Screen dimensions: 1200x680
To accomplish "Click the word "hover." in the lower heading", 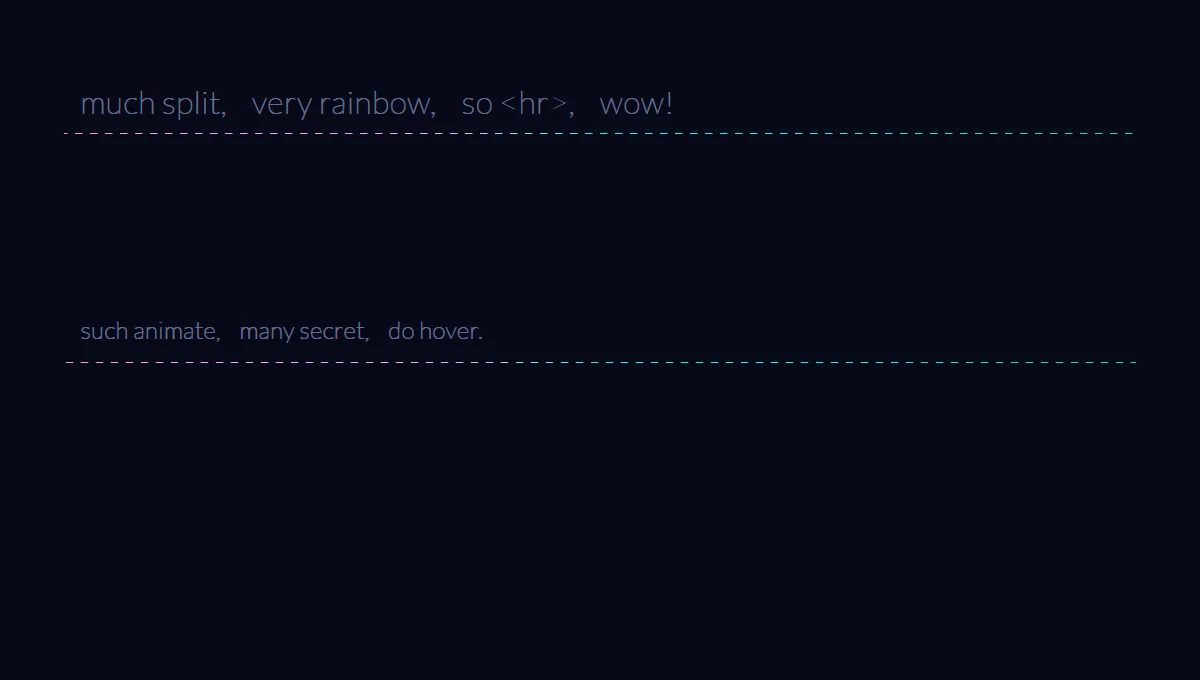I will (451, 331).
